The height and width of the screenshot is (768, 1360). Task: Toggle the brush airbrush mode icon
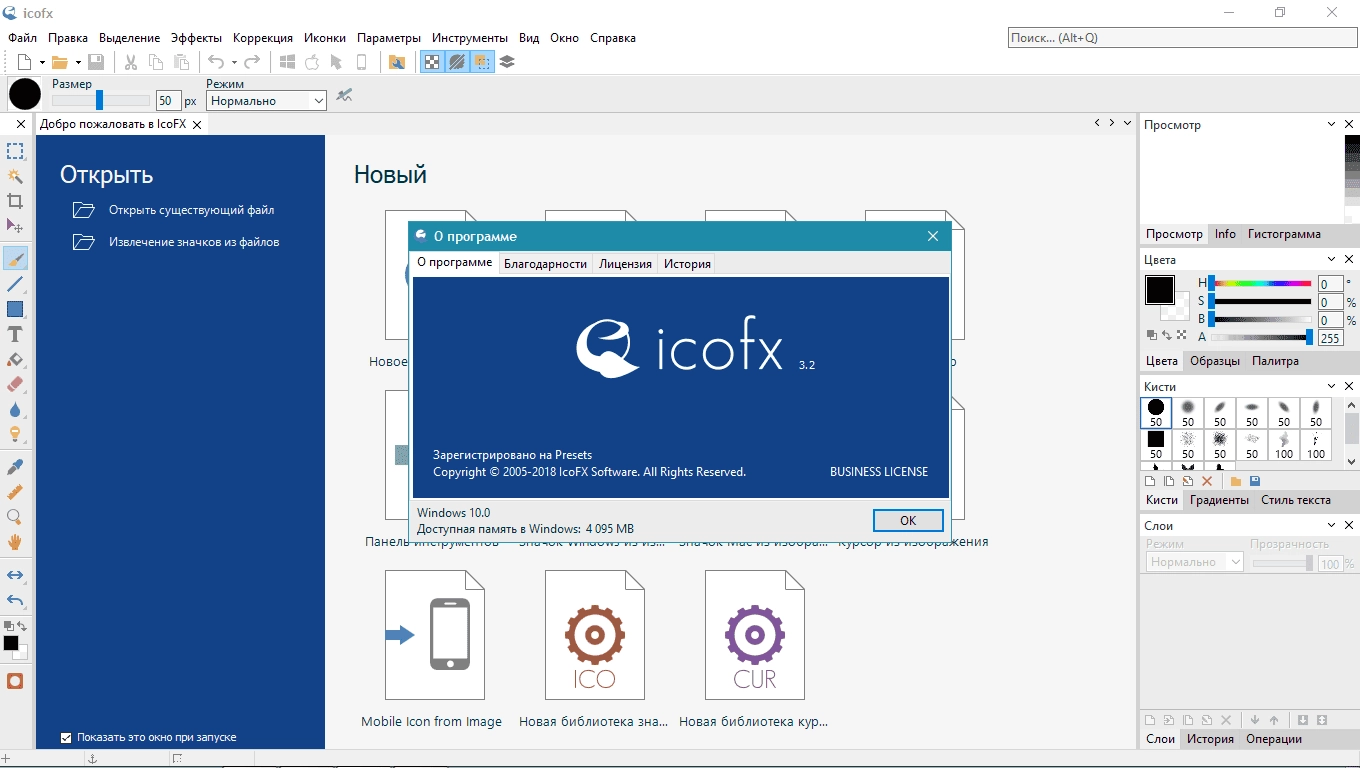point(345,96)
